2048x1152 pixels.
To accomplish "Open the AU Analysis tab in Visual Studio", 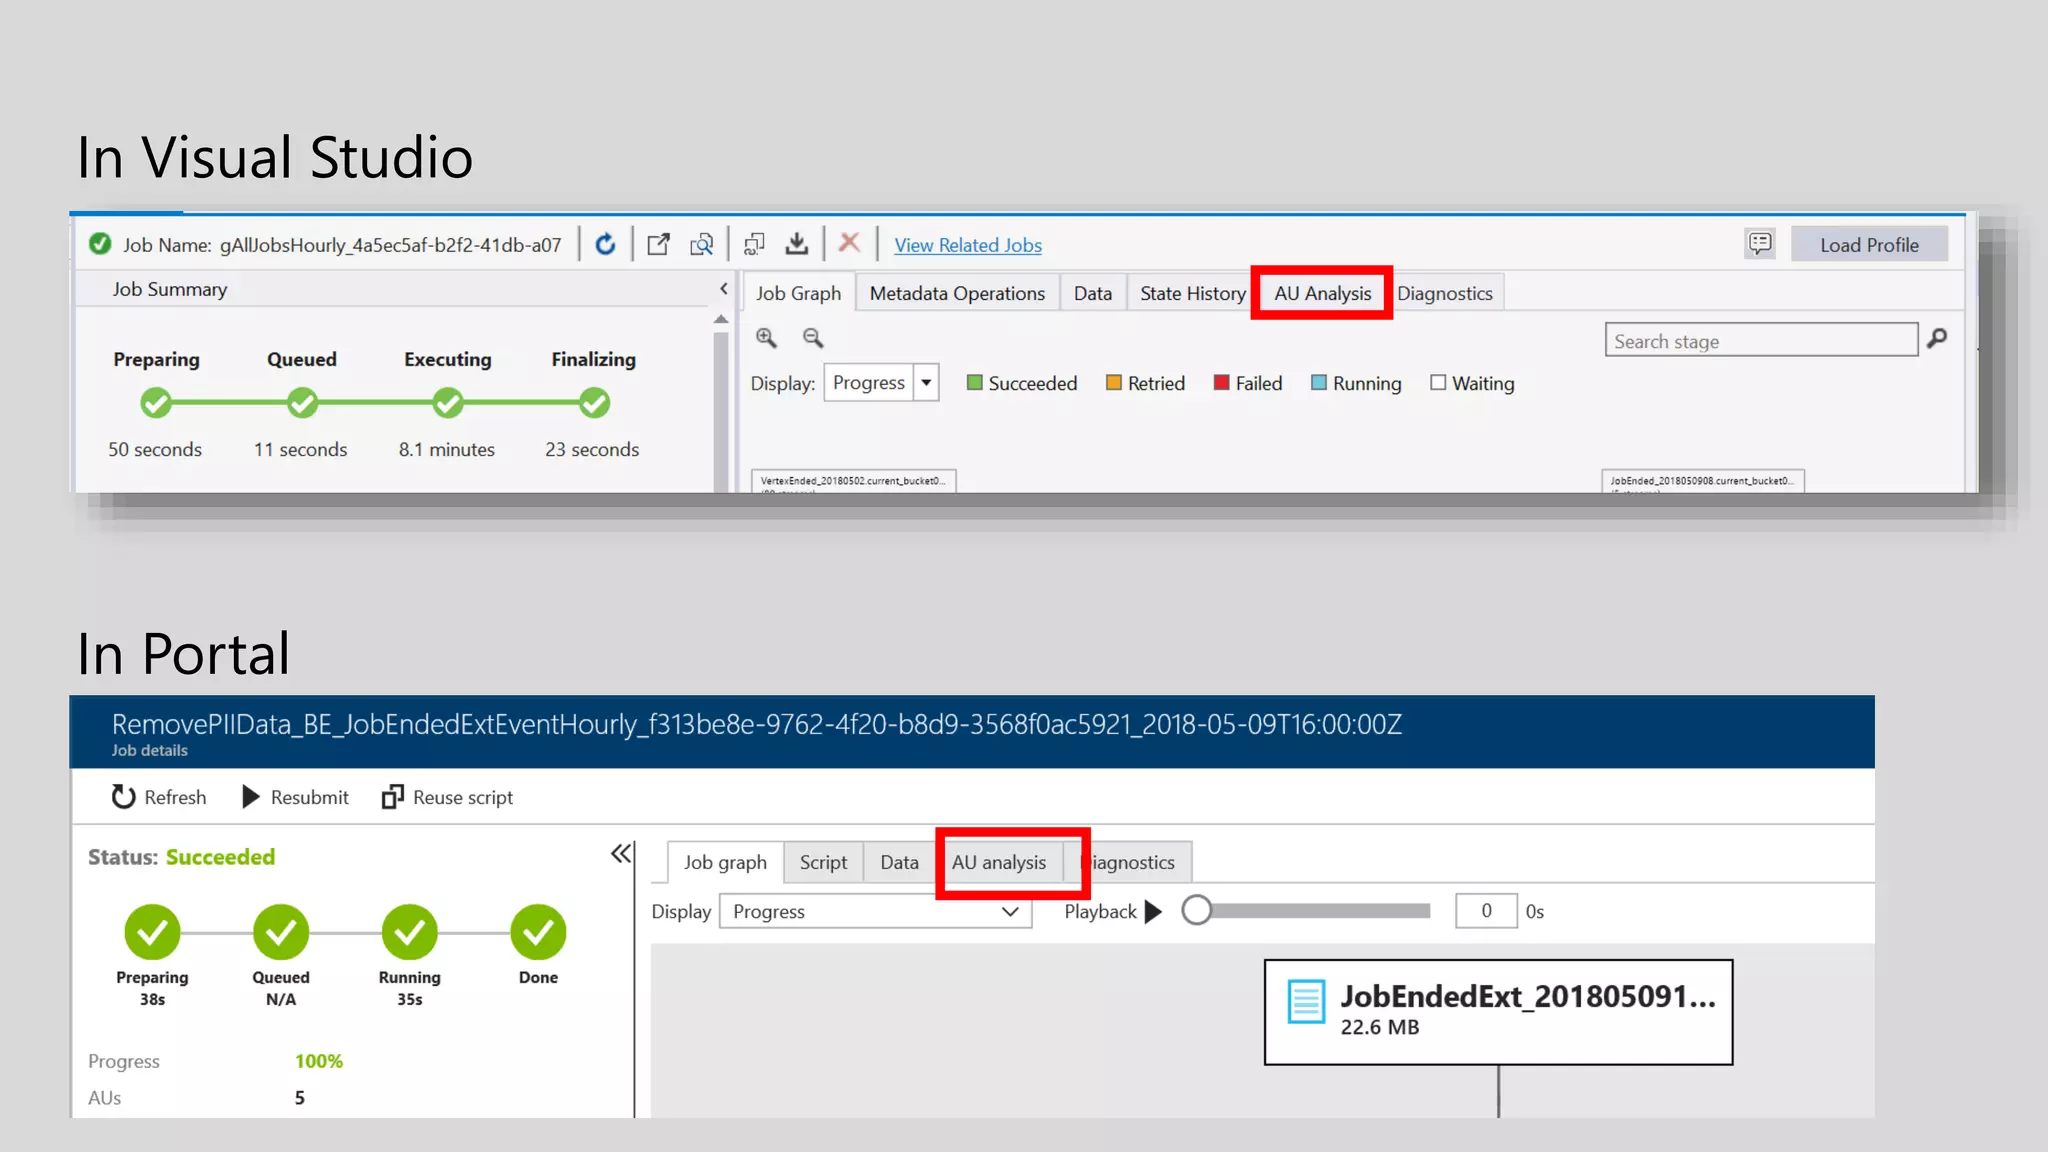I will tap(1322, 293).
